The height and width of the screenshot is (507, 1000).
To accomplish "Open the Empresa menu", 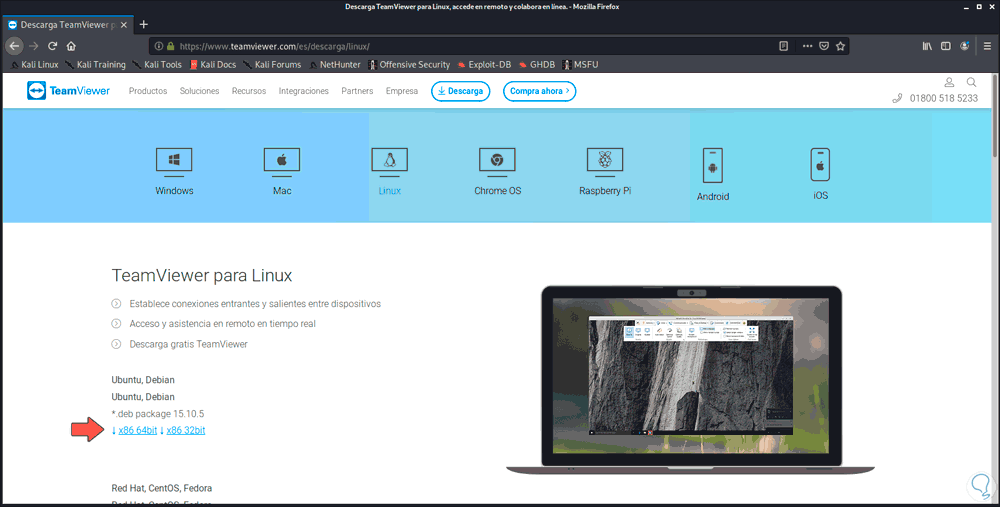I will (402, 91).
